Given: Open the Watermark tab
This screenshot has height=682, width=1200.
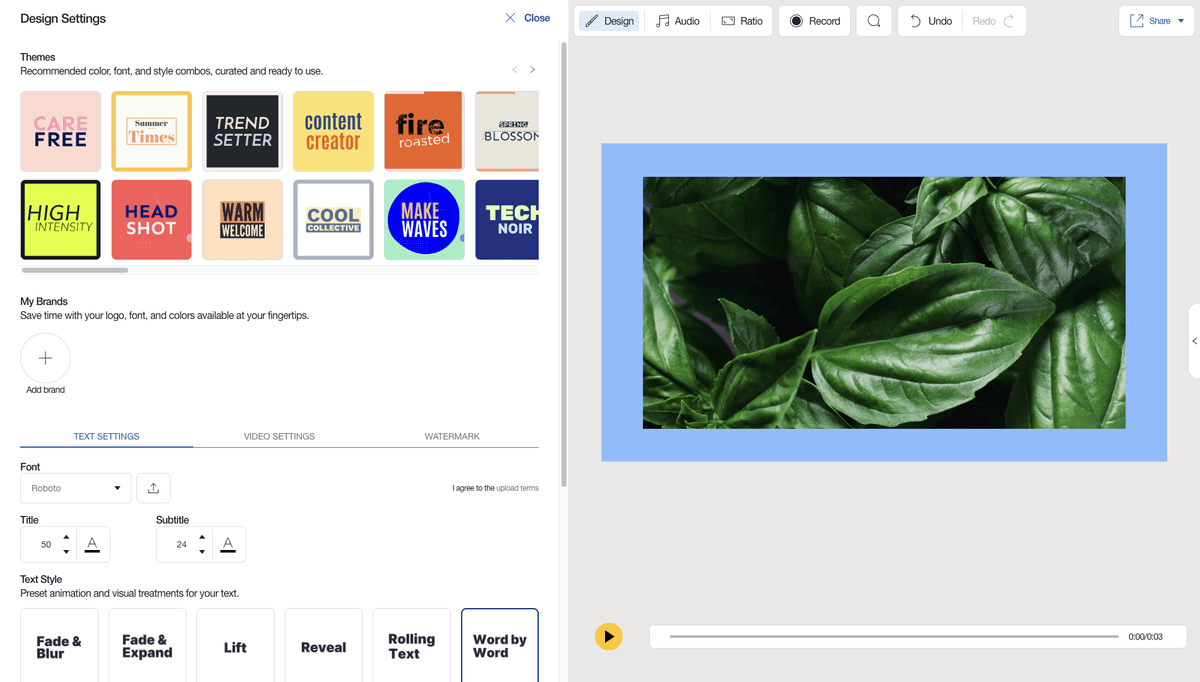Looking at the screenshot, I should 452,436.
